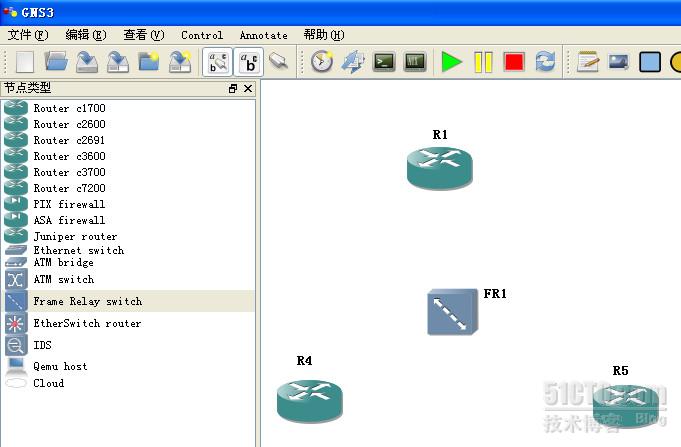
Task: Click the Add a note icon
Action: click(x=588, y=62)
